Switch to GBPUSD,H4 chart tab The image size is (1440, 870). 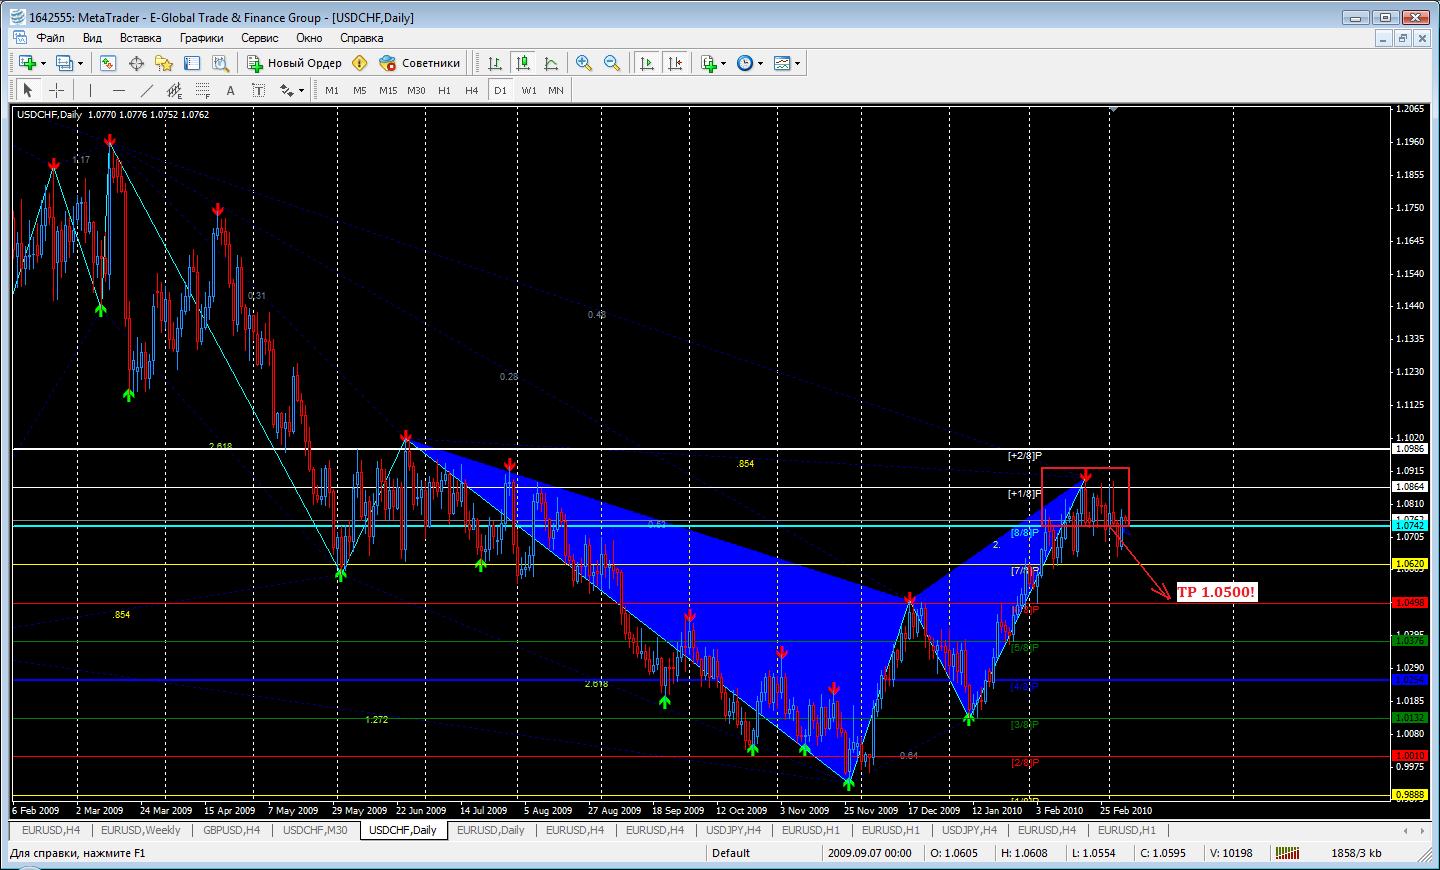231,830
